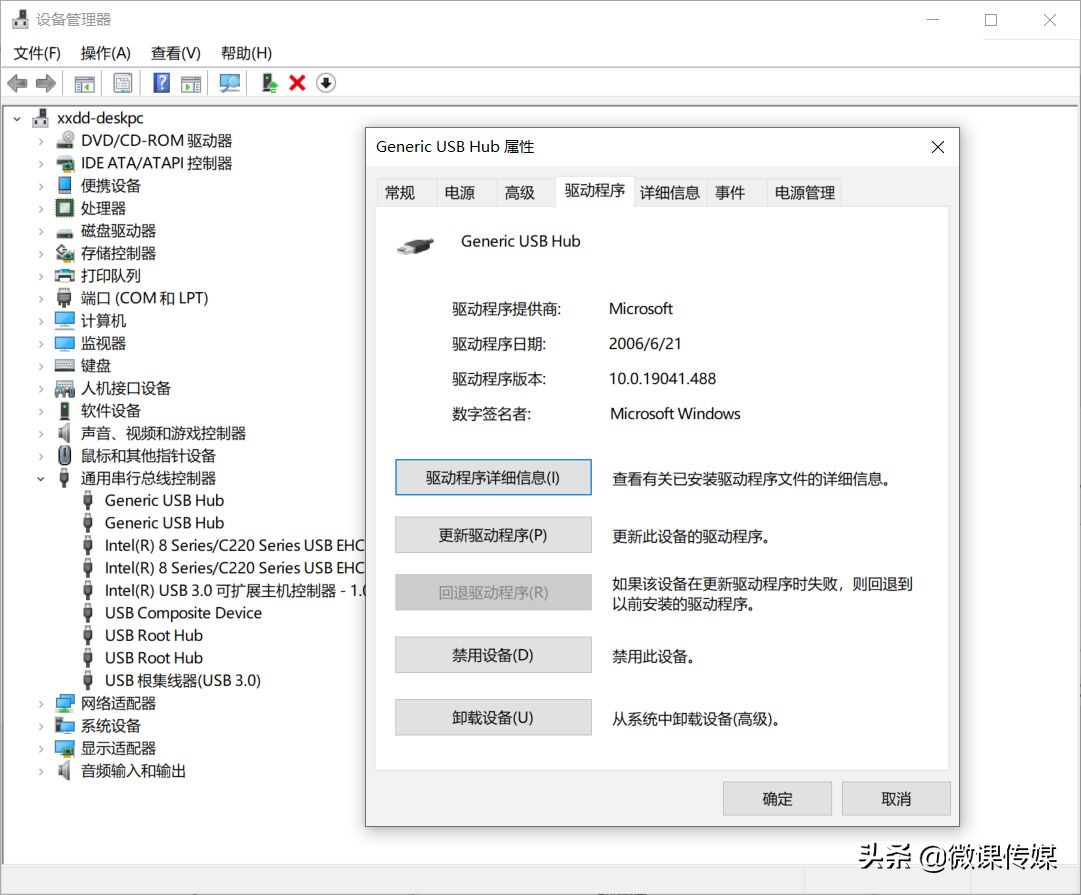Image resolution: width=1081 pixels, height=895 pixels.
Task: Select the 详细信息 tab
Action: click(x=670, y=192)
